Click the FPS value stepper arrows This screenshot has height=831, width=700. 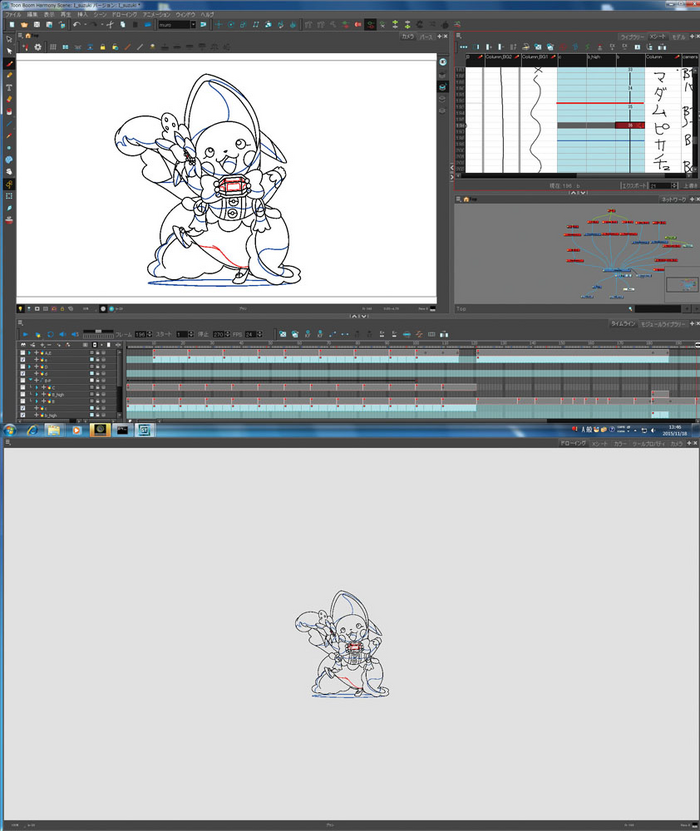pos(259,334)
